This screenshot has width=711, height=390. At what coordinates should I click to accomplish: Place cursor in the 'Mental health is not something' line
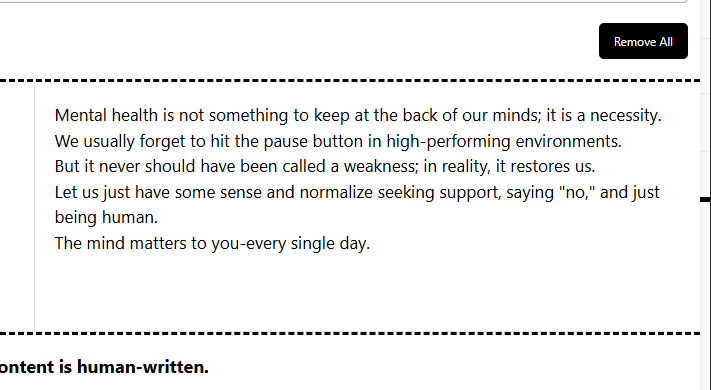click(x=358, y=116)
